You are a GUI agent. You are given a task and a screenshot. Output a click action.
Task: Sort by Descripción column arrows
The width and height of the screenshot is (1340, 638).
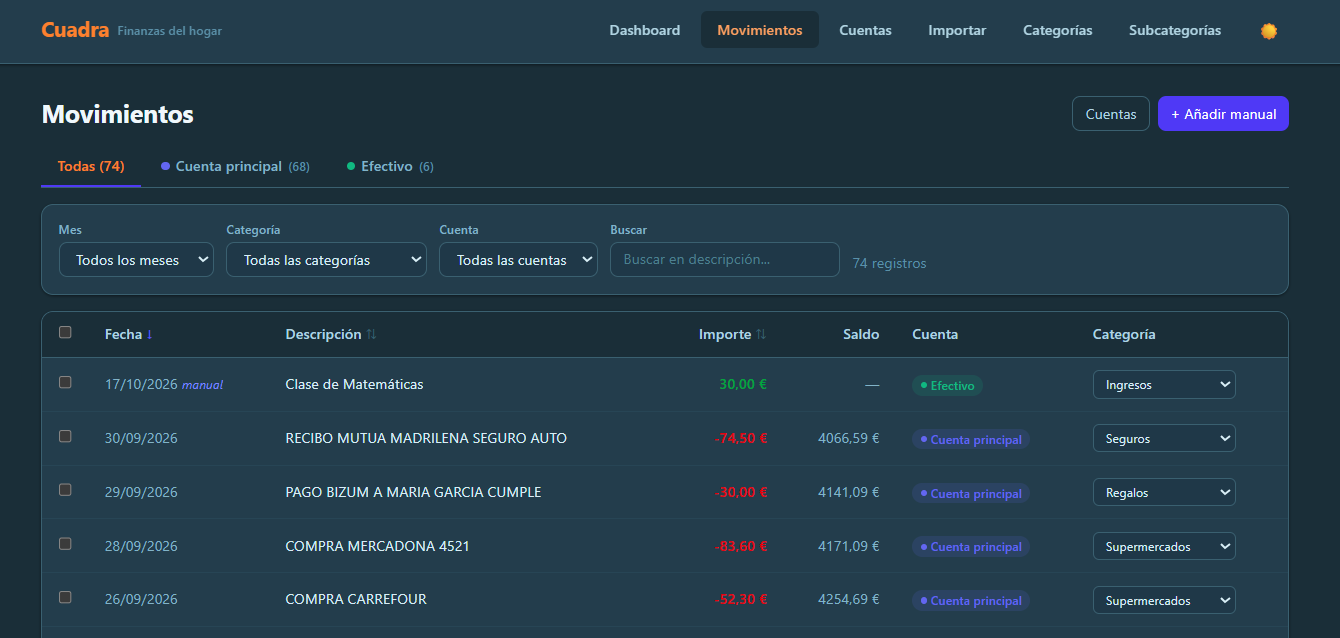[x=371, y=335]
